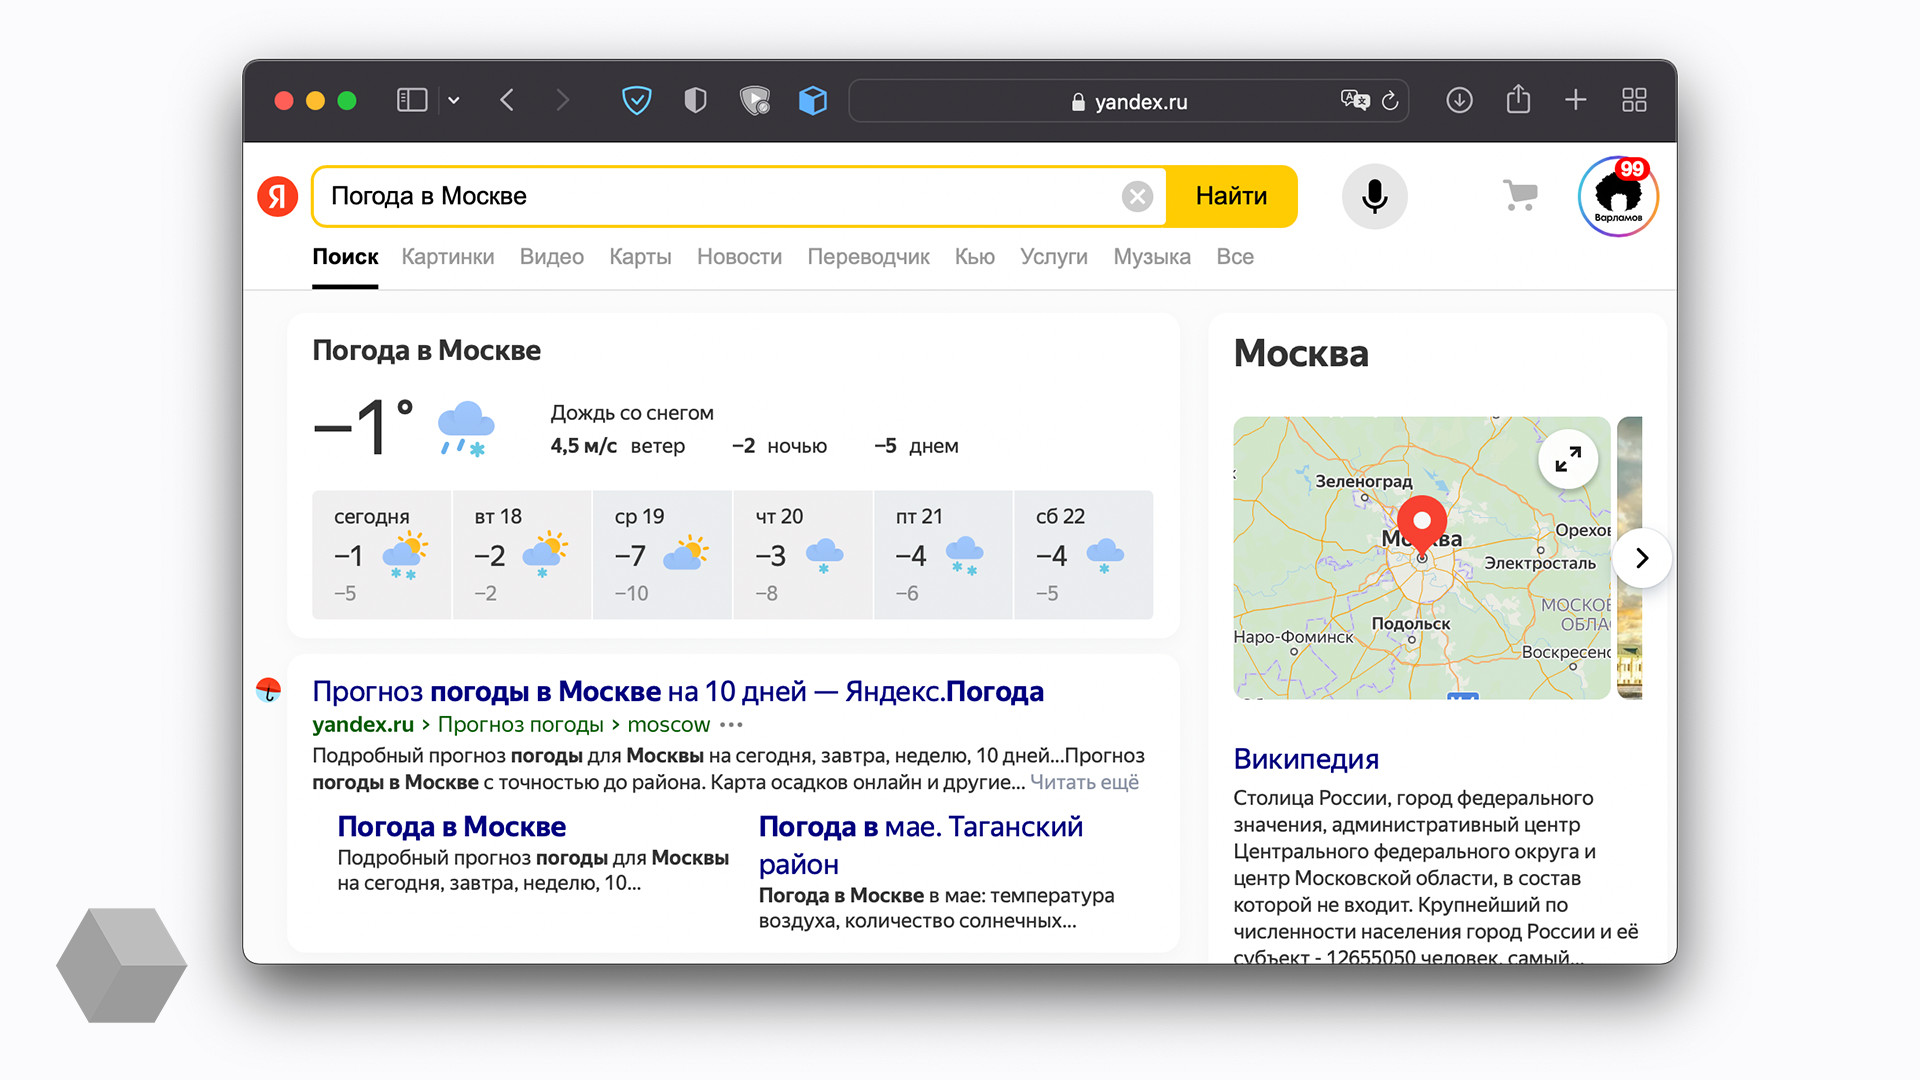This screenshot has height=1080, width=1920.
Task: Open the blue cube extension
Action: click(x=813, y=100)
